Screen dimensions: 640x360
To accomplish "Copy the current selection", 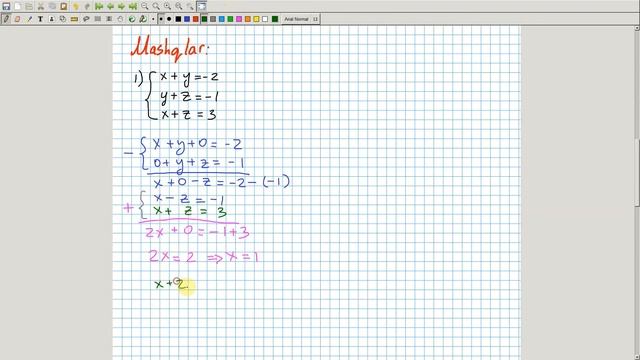I will (52, 7).
